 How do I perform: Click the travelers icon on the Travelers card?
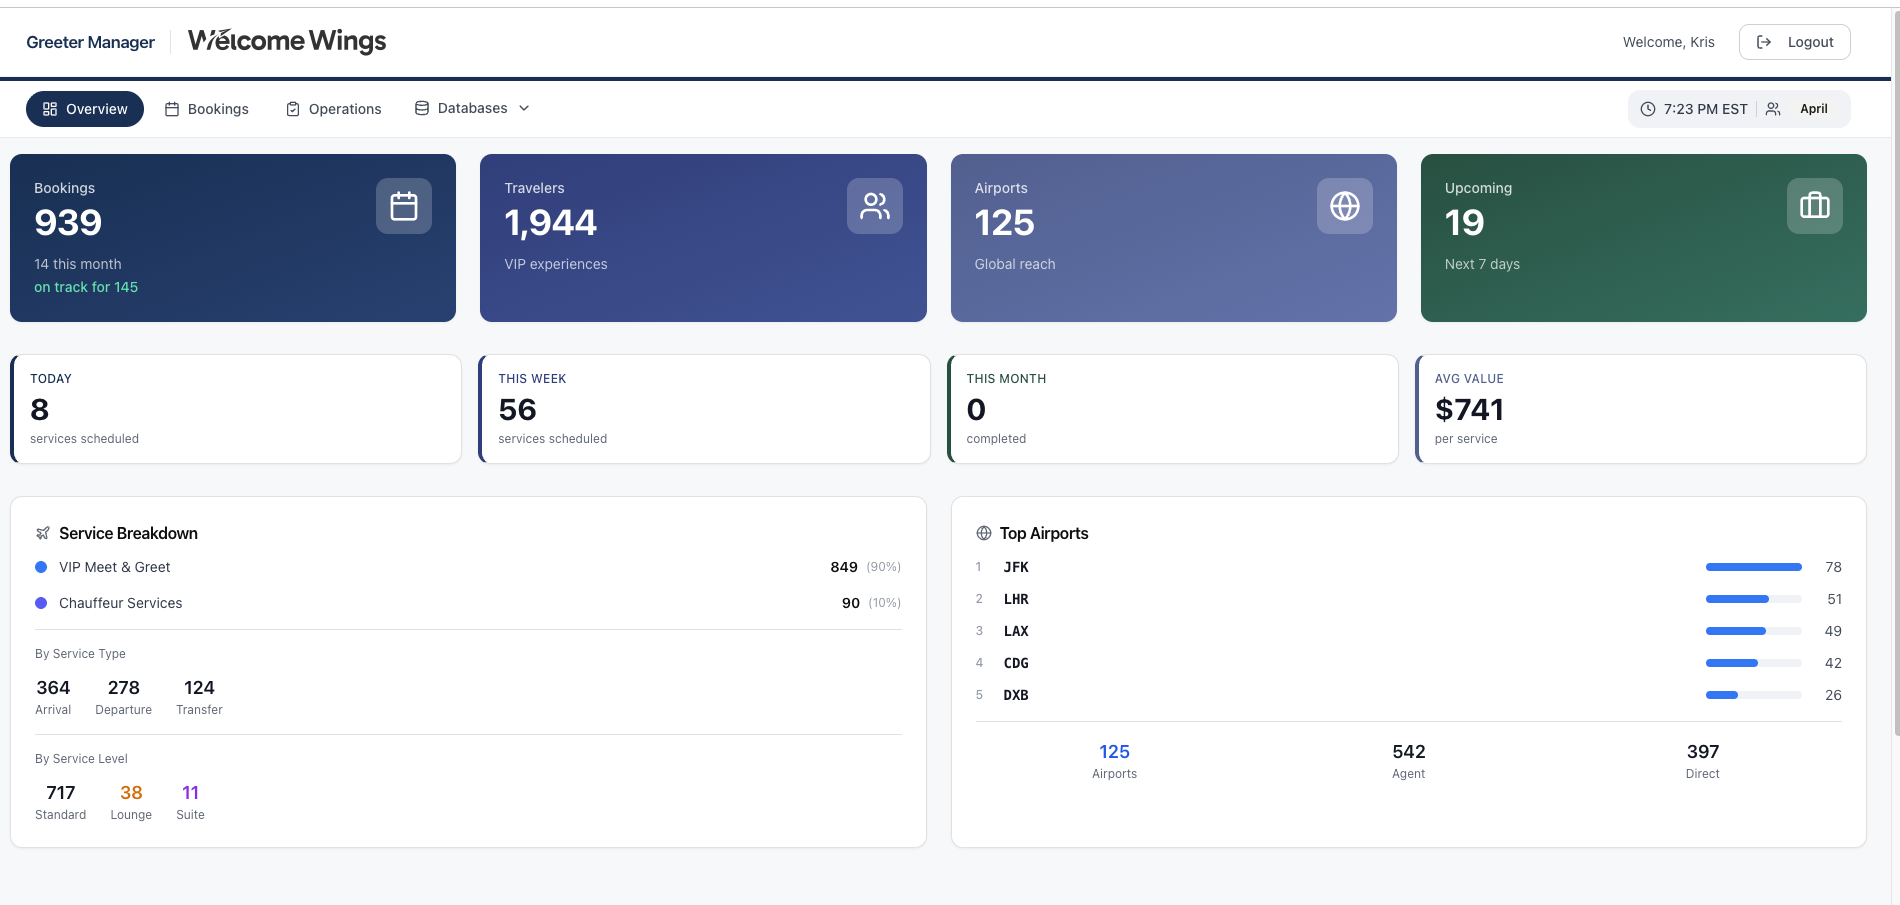click(874, 206)
